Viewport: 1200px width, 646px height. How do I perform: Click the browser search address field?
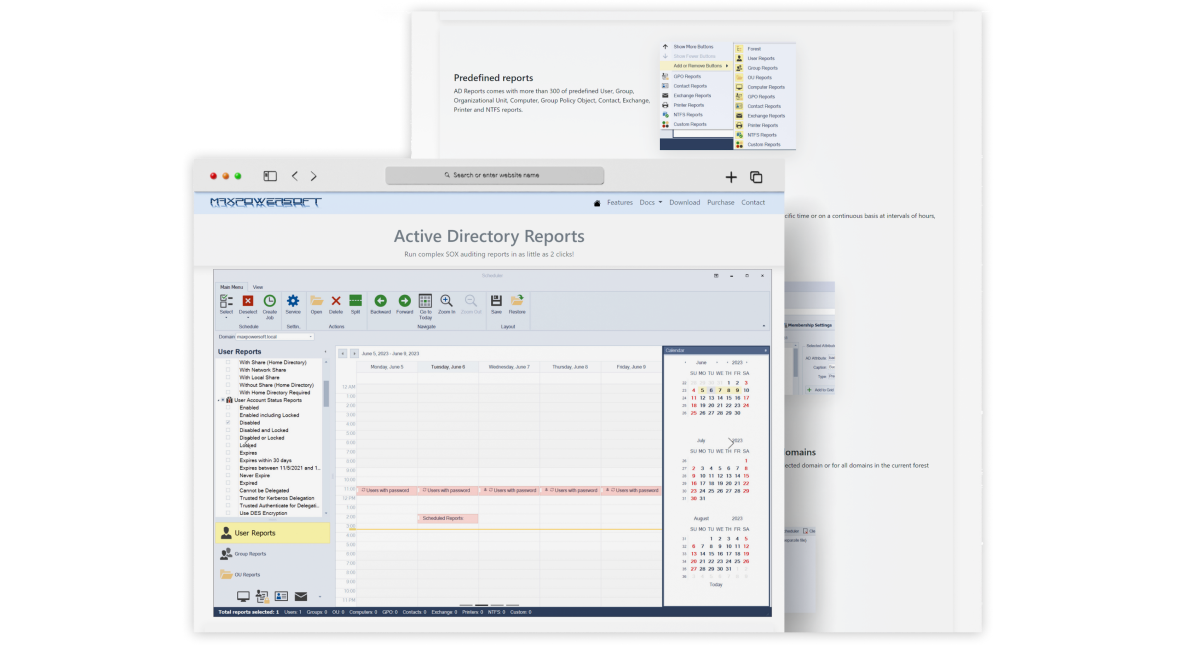click(495, 175)
